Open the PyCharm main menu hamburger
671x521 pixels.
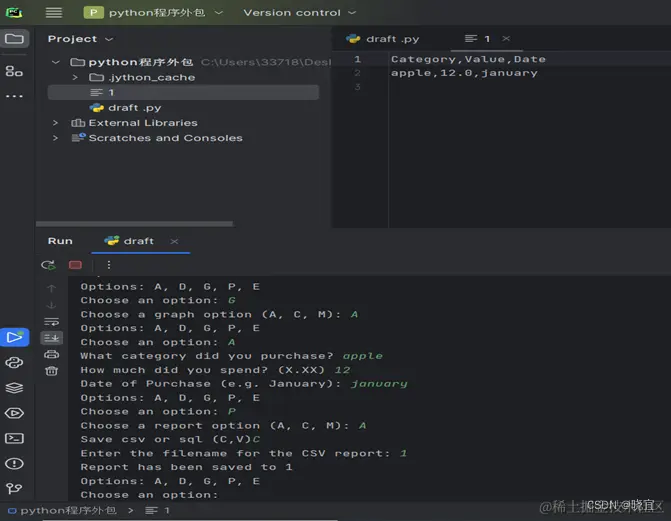(x=53, y=12)
